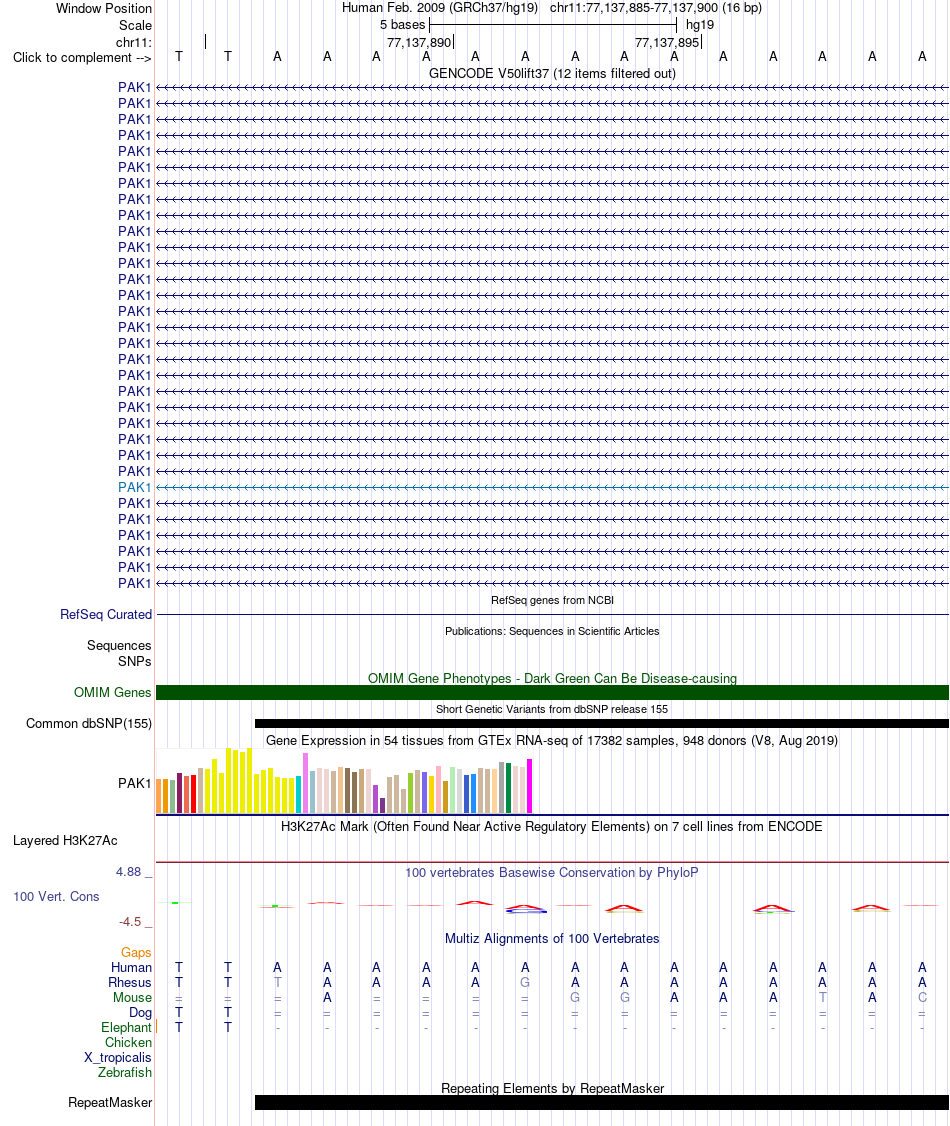Open '100 vertebrates Basewise Conservation by PhyloP' title

551,873
